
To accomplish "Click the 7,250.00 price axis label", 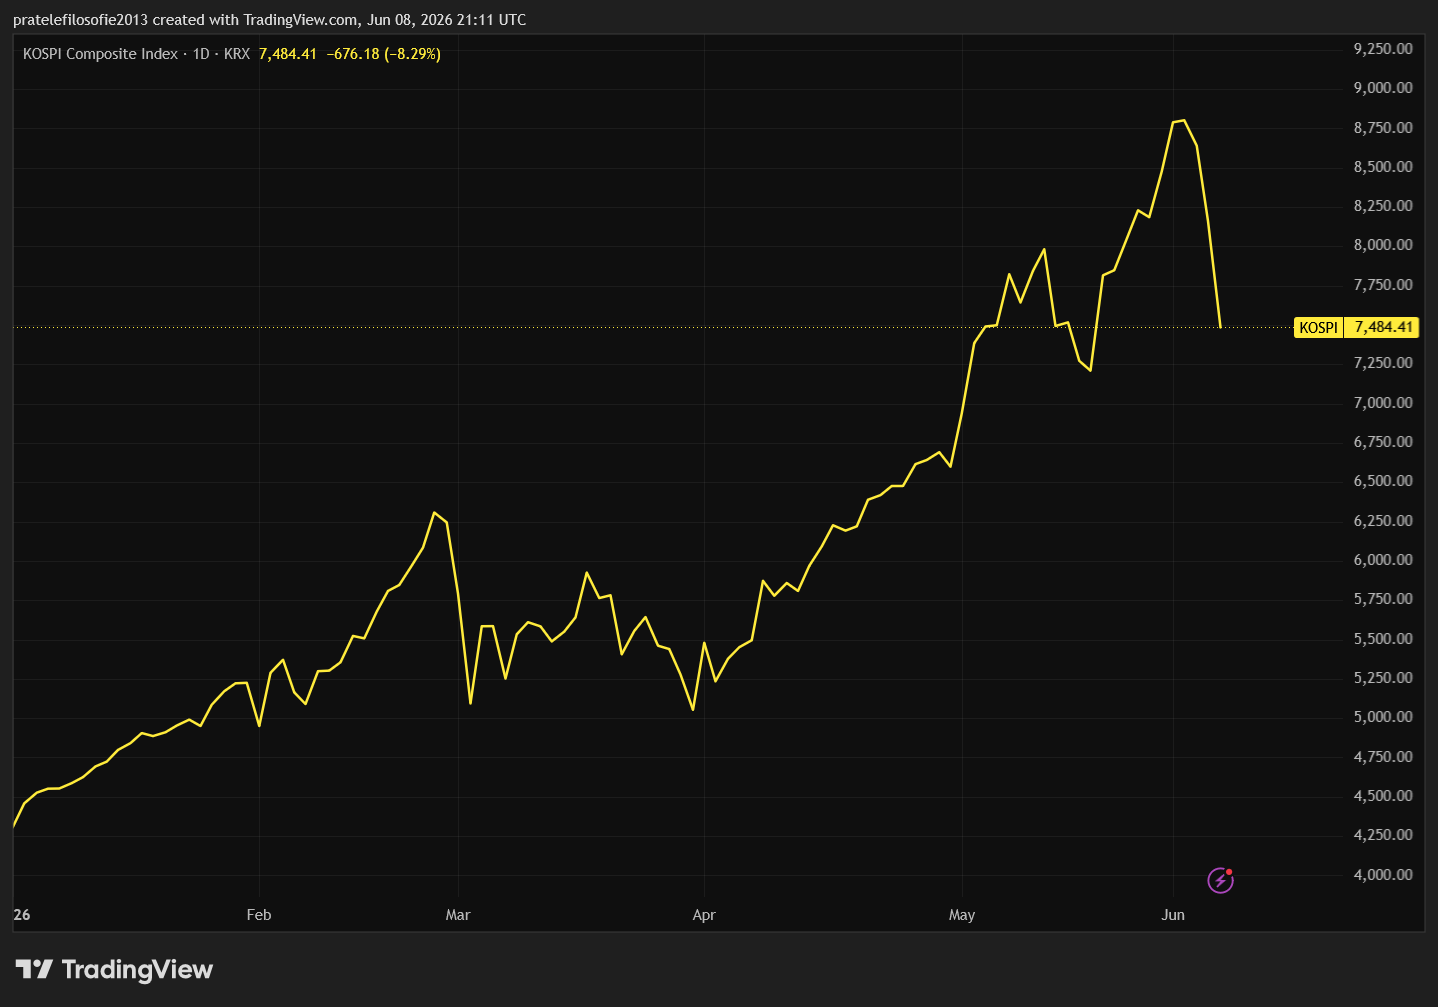I will pos(1383,363).
